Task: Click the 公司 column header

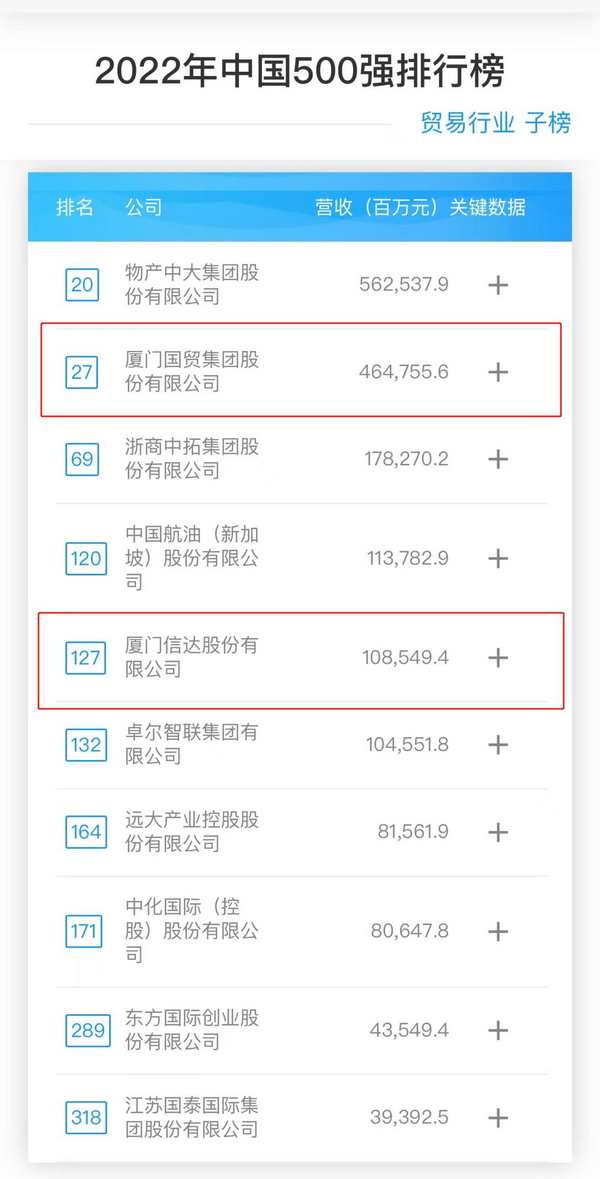Action: [143, 208]
